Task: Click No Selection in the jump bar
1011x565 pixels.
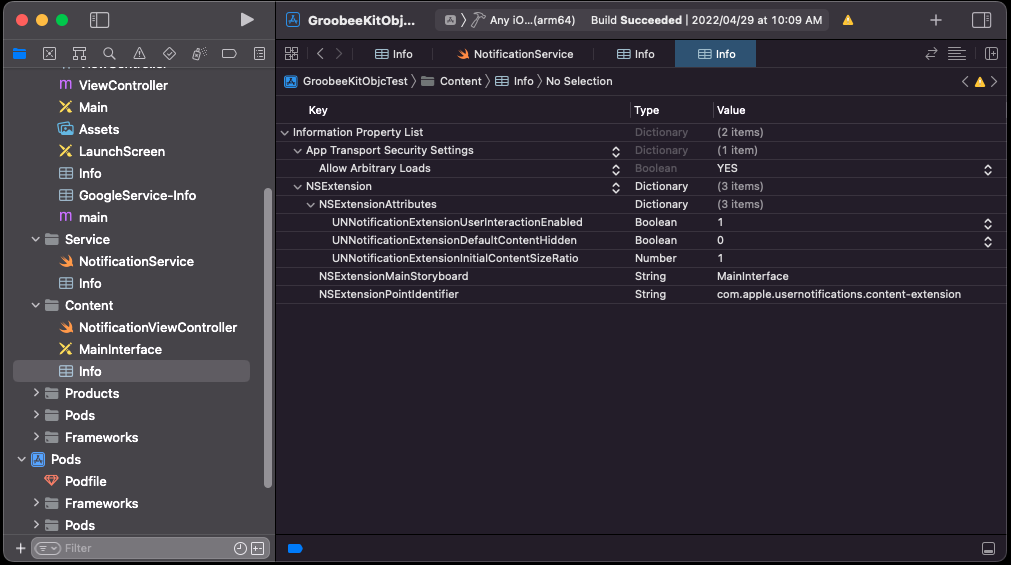Action: [579, 81]
